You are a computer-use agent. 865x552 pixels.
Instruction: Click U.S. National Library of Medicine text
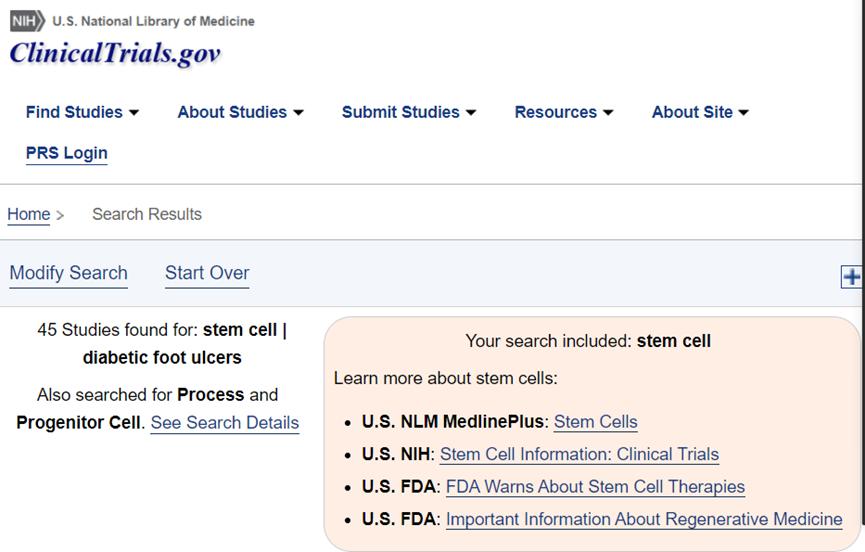pyautogui.click(x=153, y=21)
